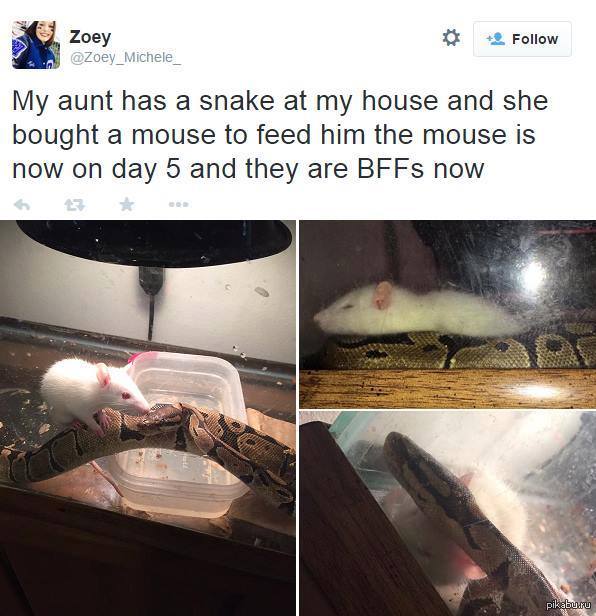Click the add-person icon in Follow
Viewport: 596px width, 616px height.
[495, 39]
